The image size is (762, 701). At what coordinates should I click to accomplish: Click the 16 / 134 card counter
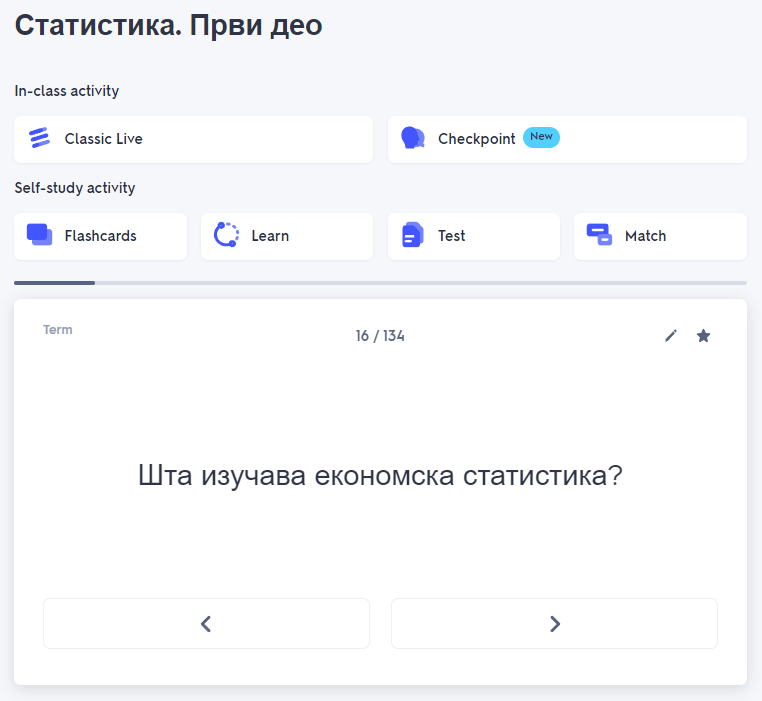[380, 336]
